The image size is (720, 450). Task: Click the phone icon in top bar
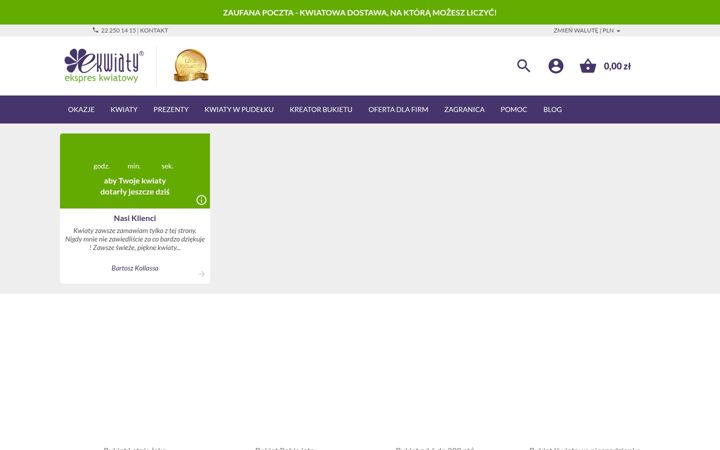tap(96, 30)
